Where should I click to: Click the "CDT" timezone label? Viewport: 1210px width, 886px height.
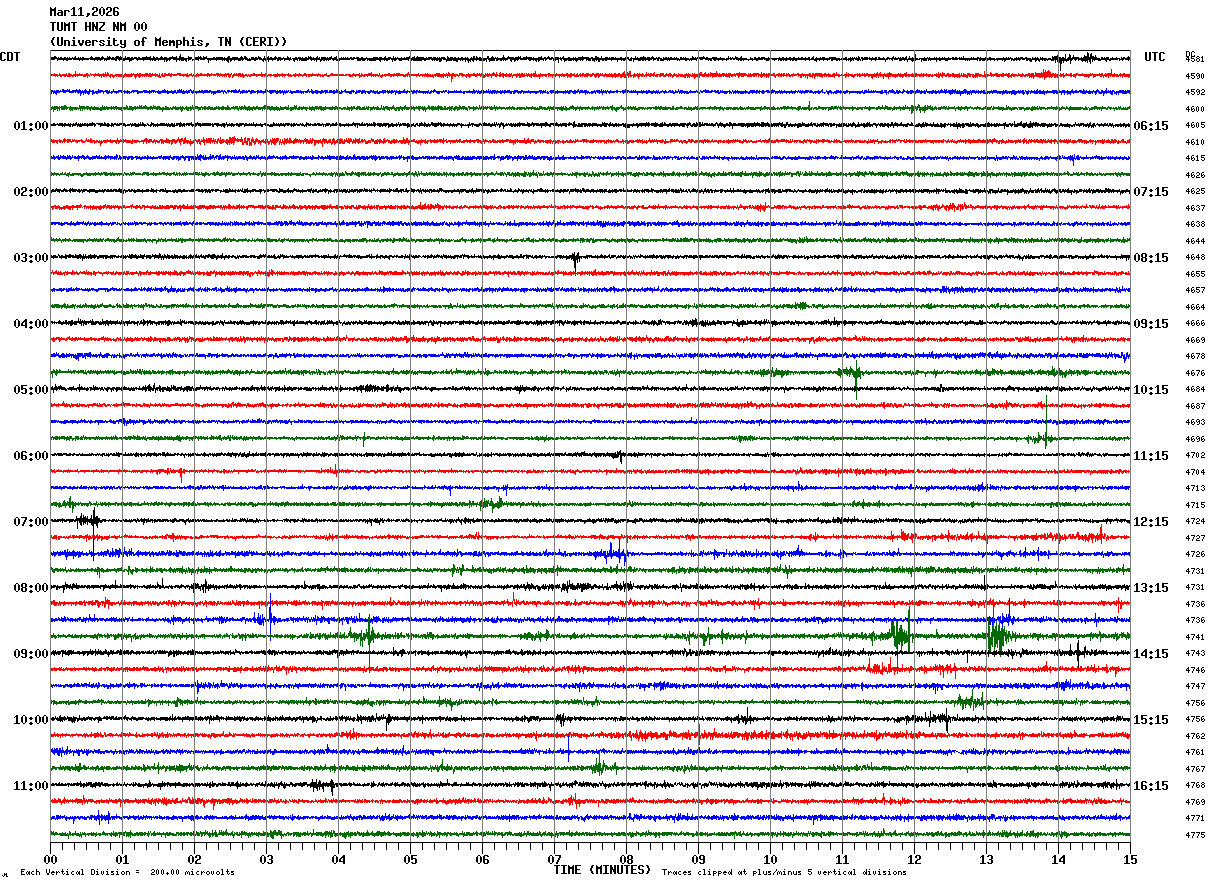click(10, 57)
